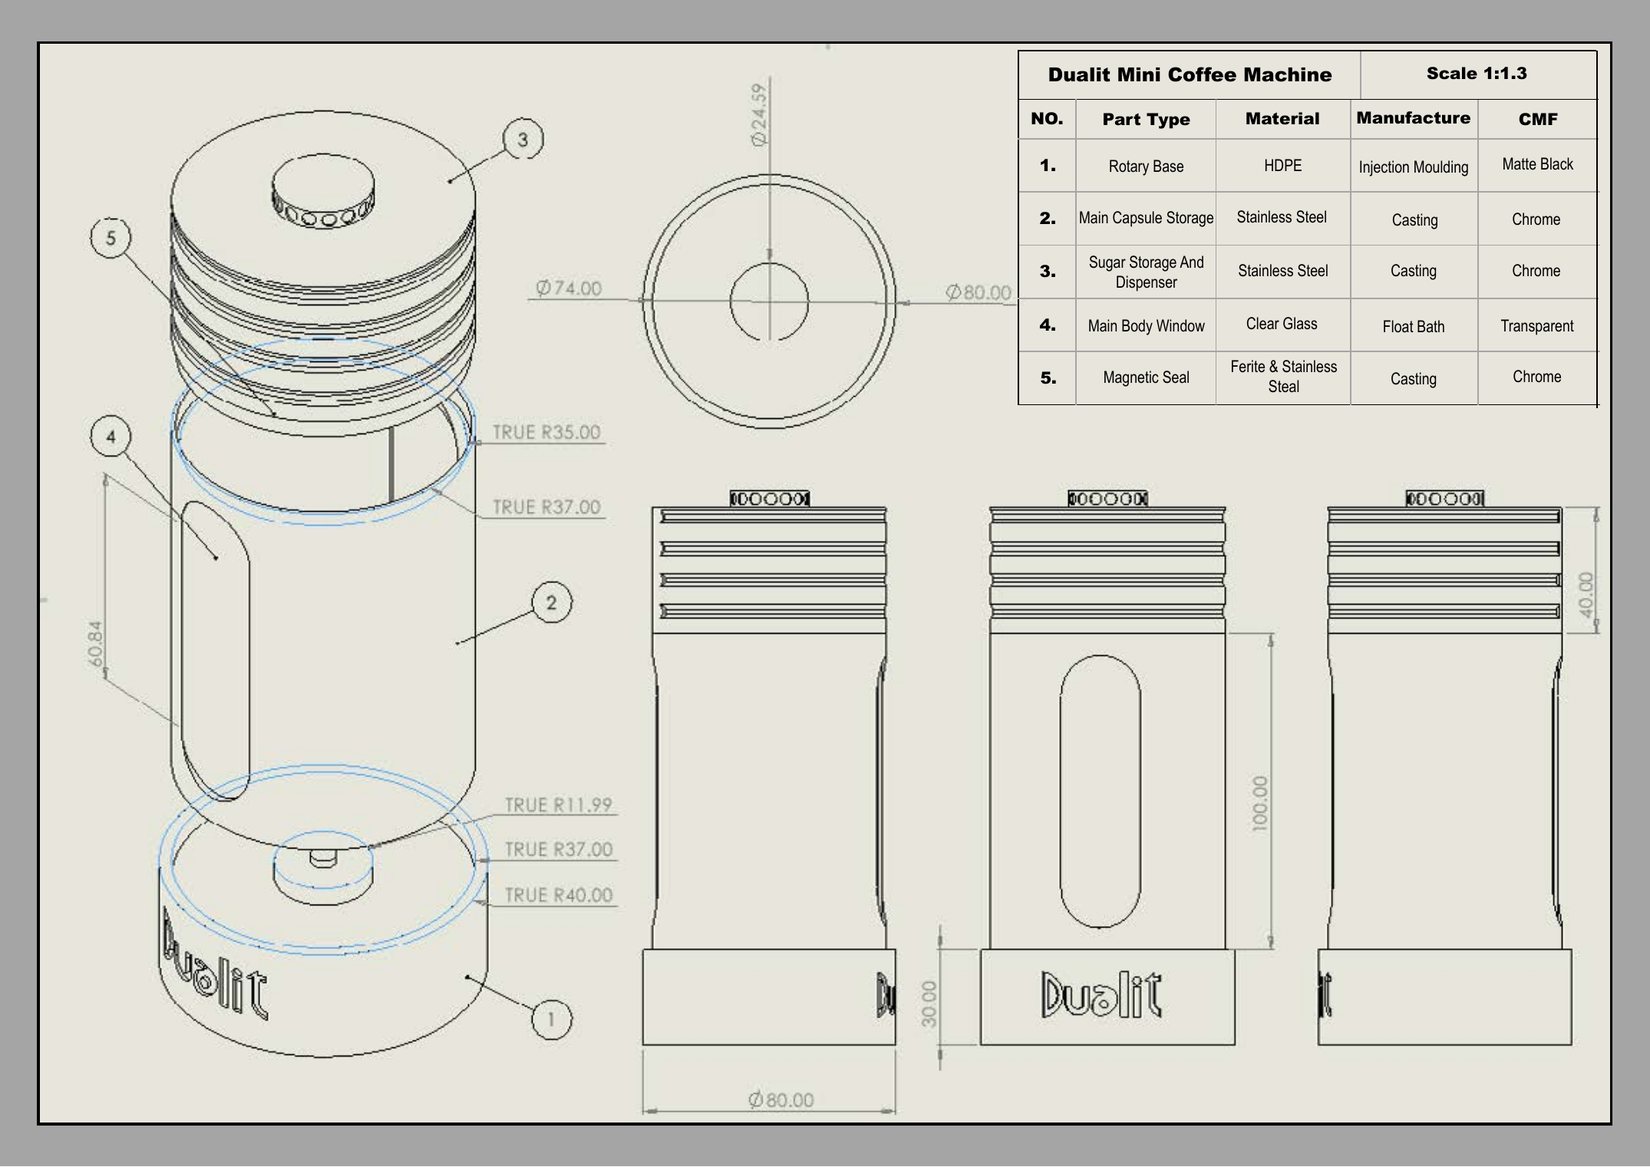Click the Ø80.00 dimension under the side-view base
The height and width of the screenshot is (1167, 1650).
pyautogui.click(x=781, y=1100)
